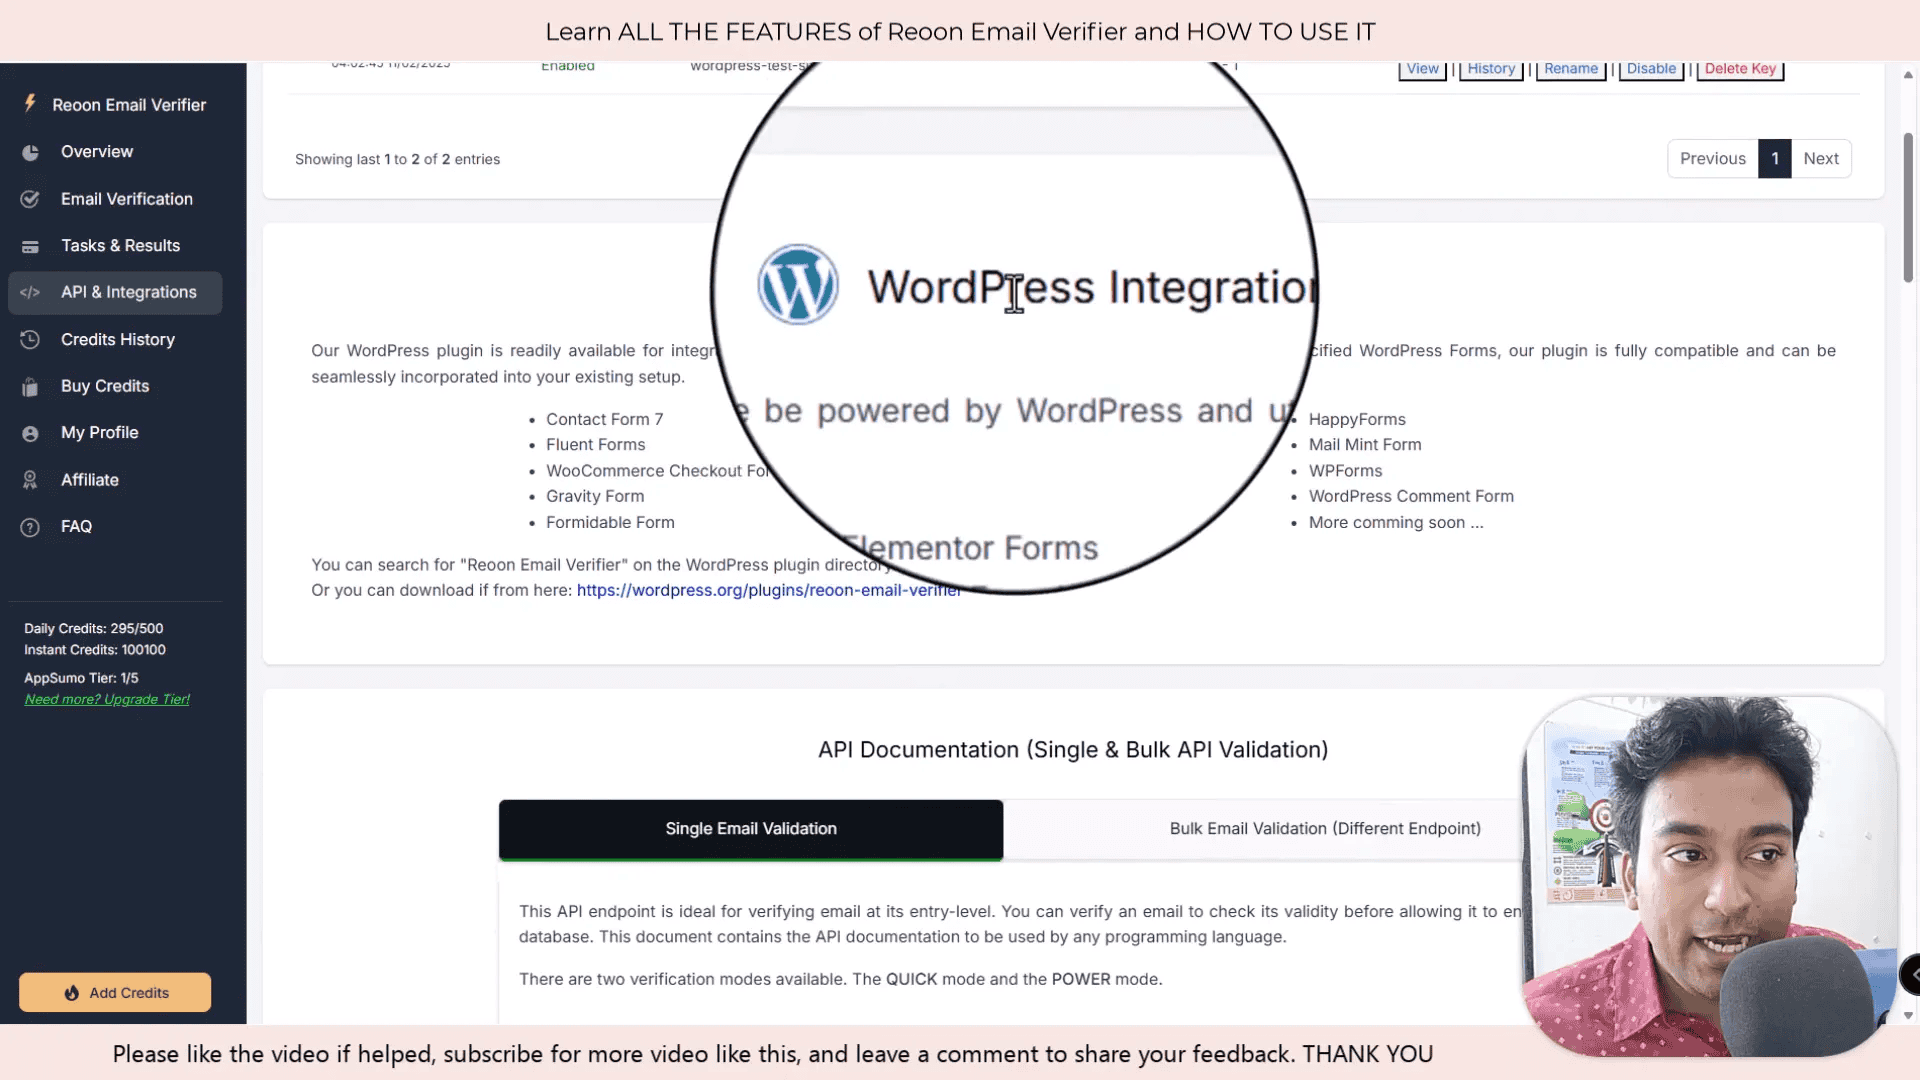Screen dimensions: 1920x1080
Task: Click the History button for the API key
Action: tap(1491, 69)
